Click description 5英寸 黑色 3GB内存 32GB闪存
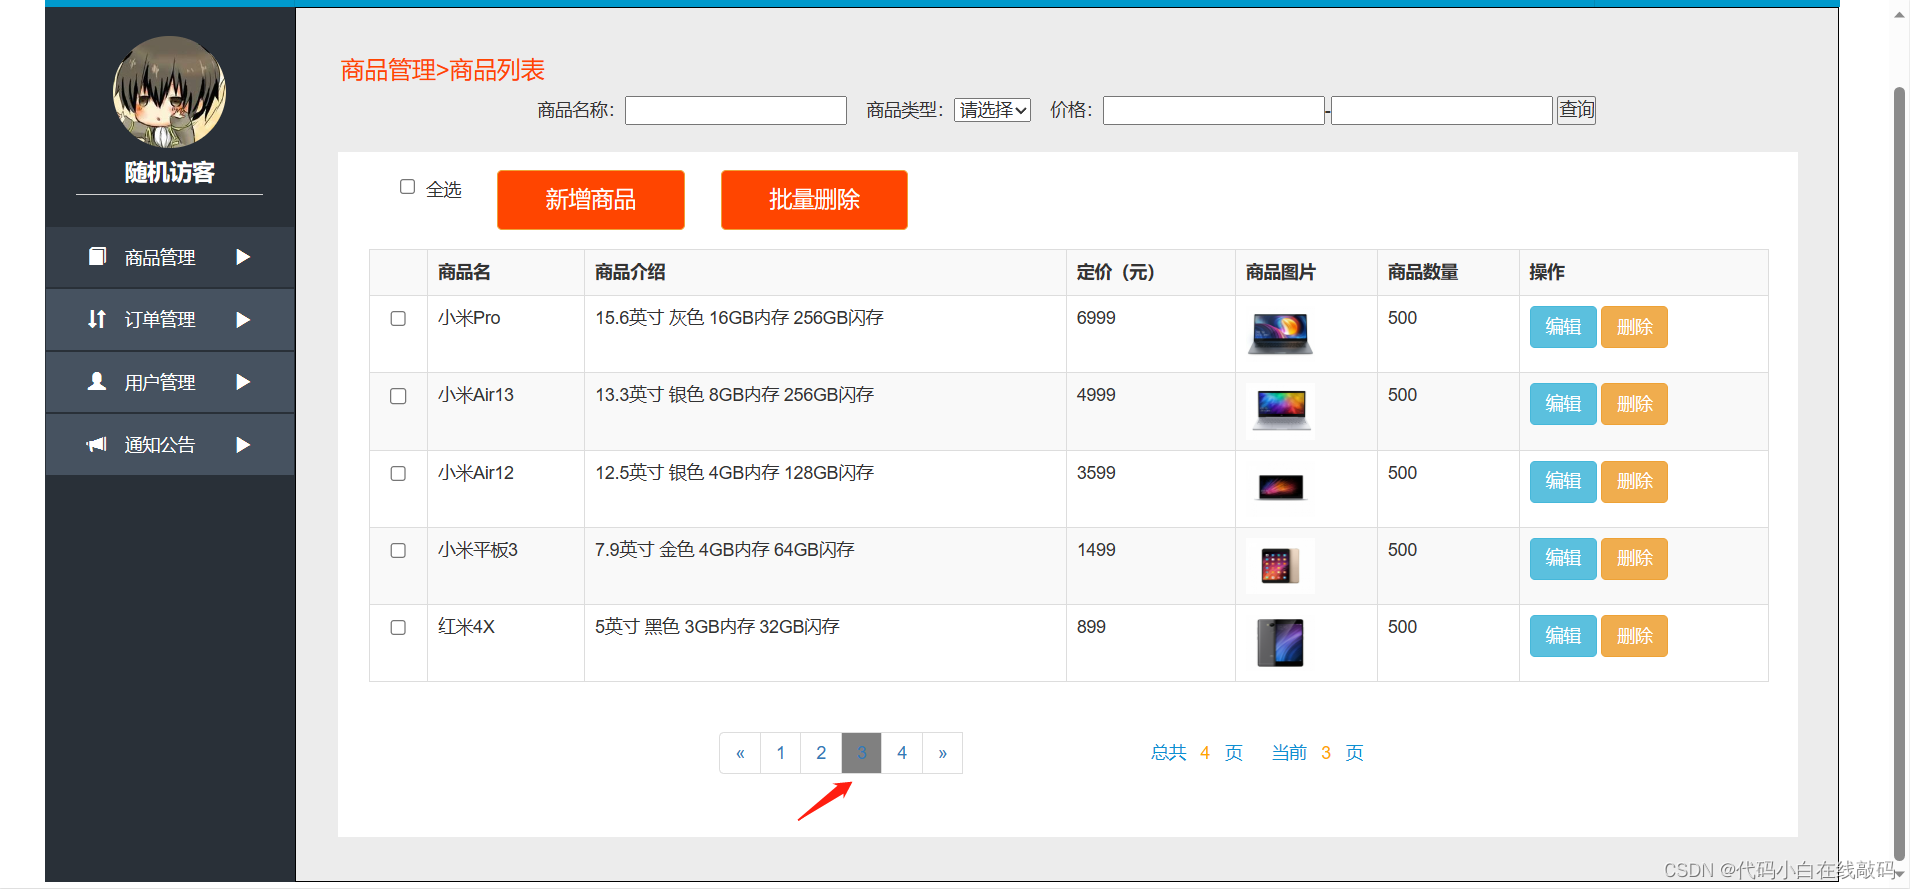Viewport: 1910px width, 889px height. (717, 627)
